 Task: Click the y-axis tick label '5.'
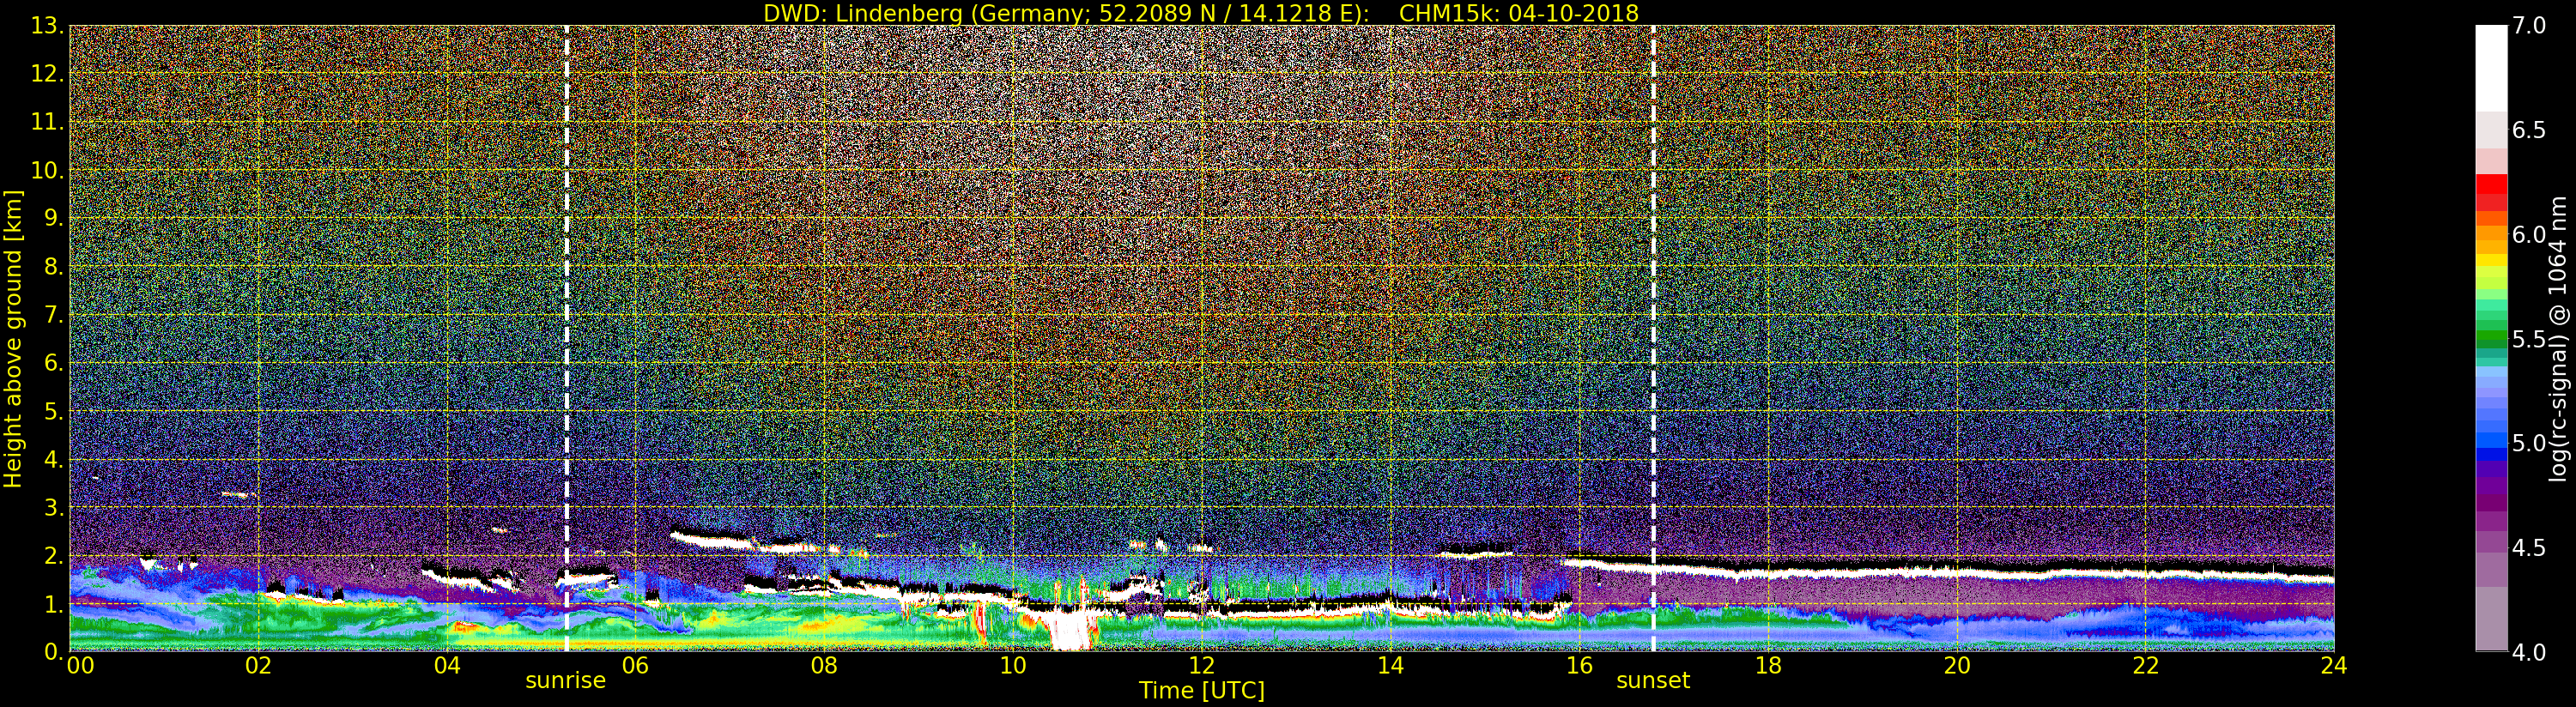tap(54, 411)
